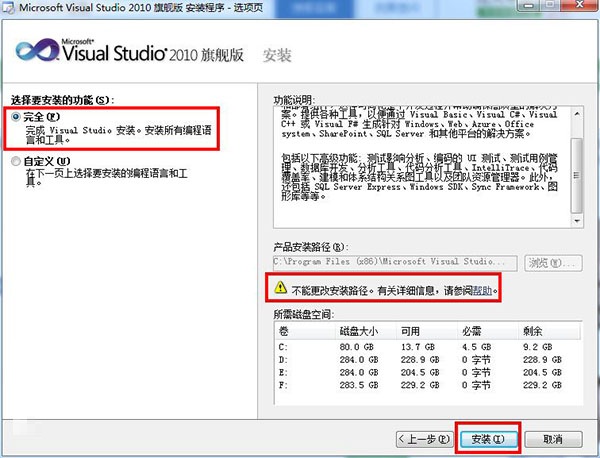The image size is (600, 458).
Task: Click the 剩余 column header
Action: pyautogui.click(x=550, y=331)
